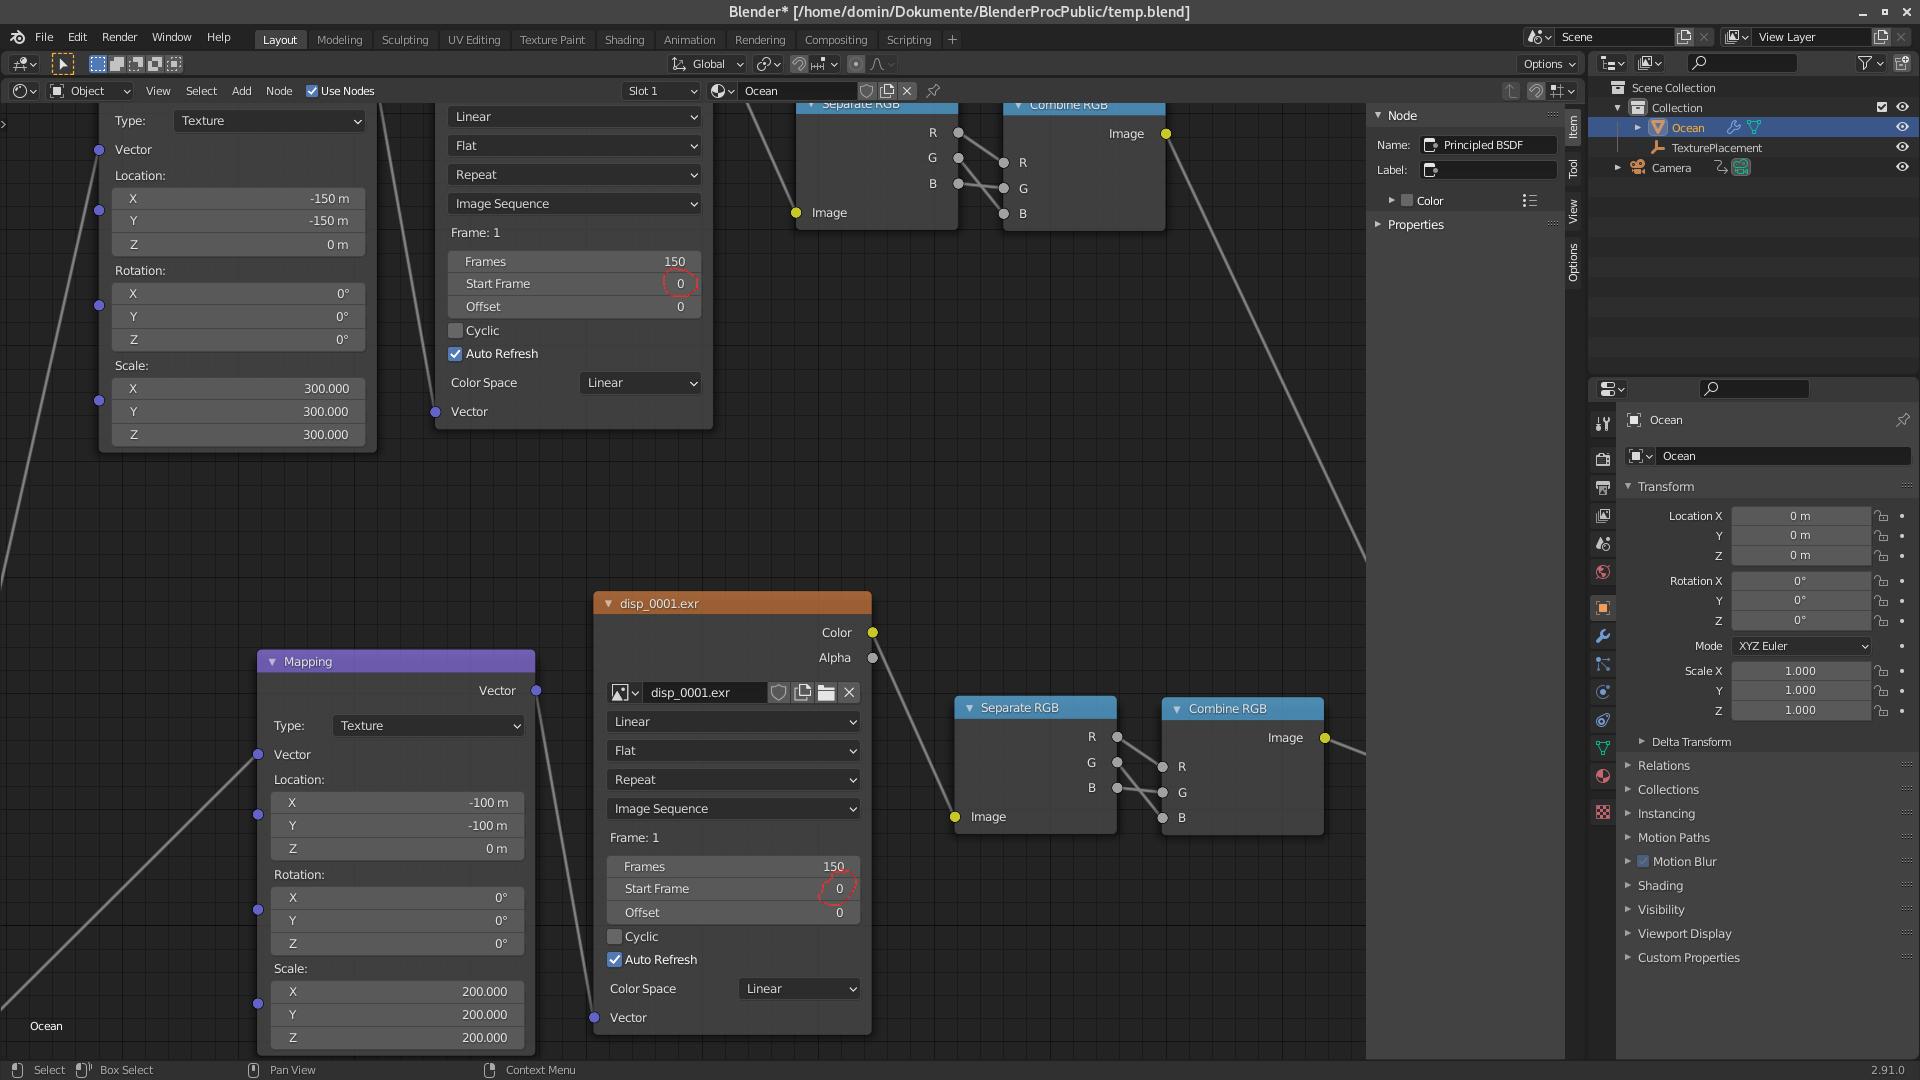Image resolution: width=1920 pixels, height=1080 pixels.
Task: Disable Auto Refresh on the disp_0001.exr node
Action: (x=615, y=959)
